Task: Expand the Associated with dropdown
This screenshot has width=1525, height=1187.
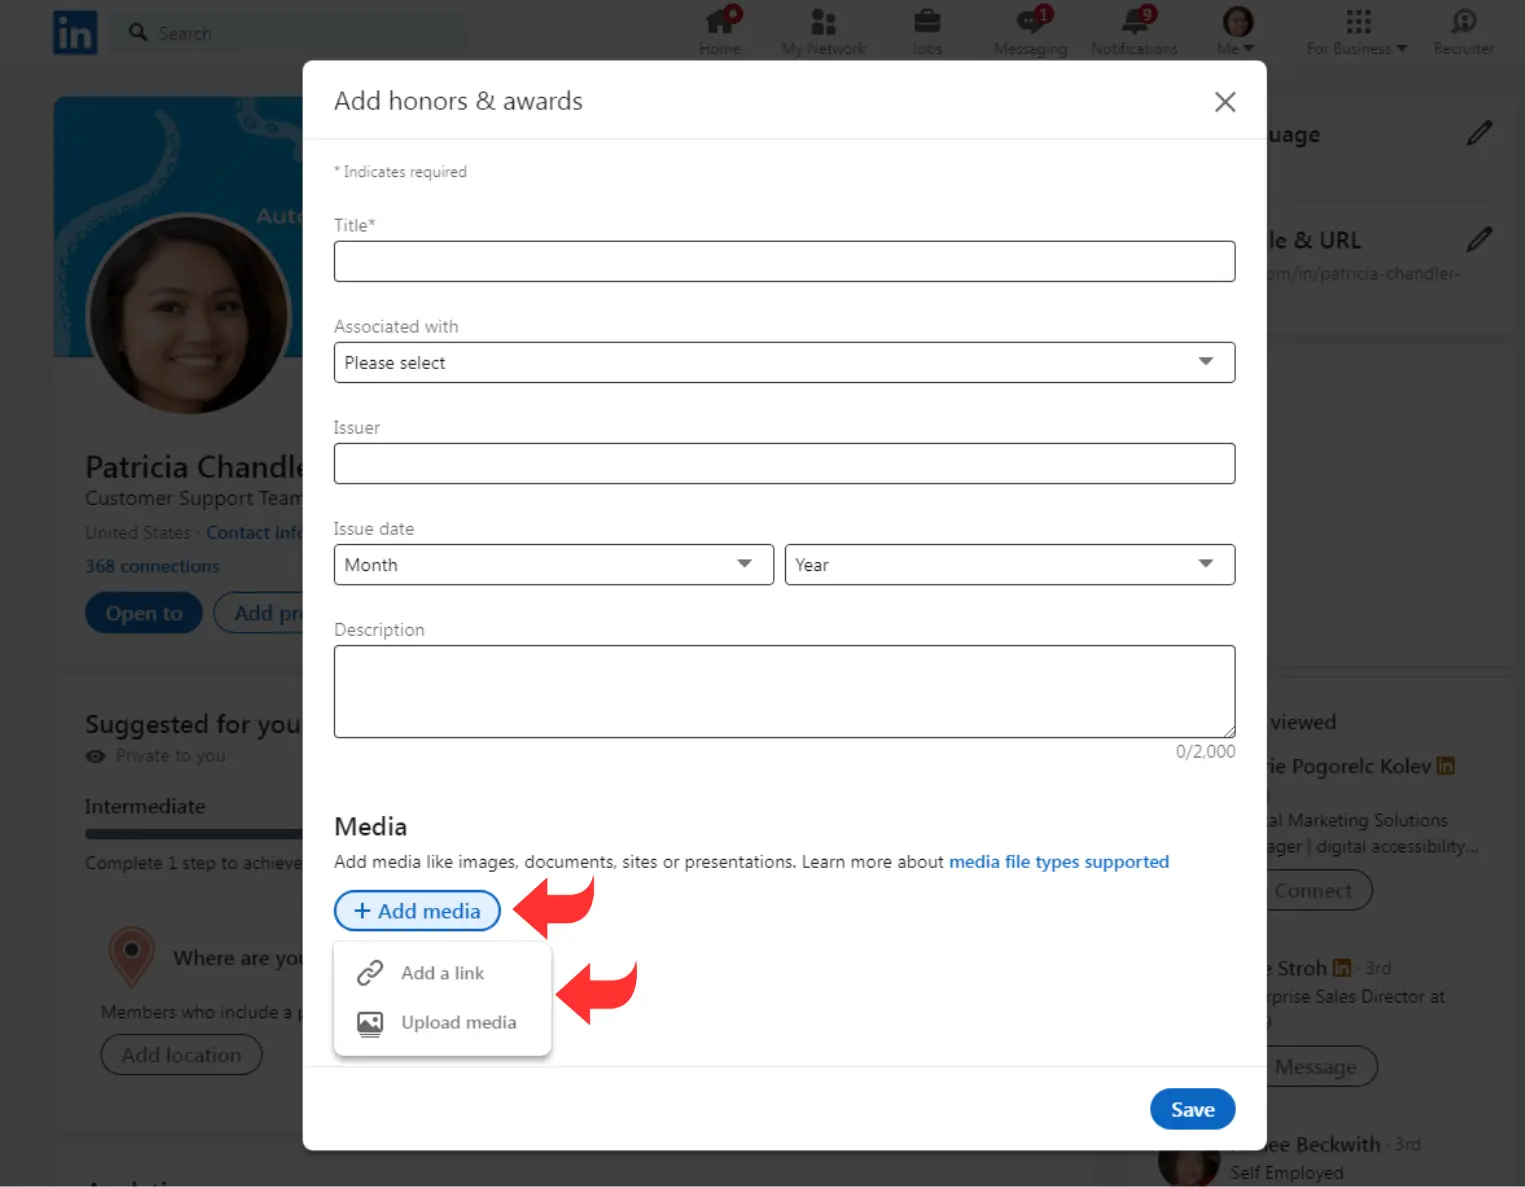Action: click(784, 362)
